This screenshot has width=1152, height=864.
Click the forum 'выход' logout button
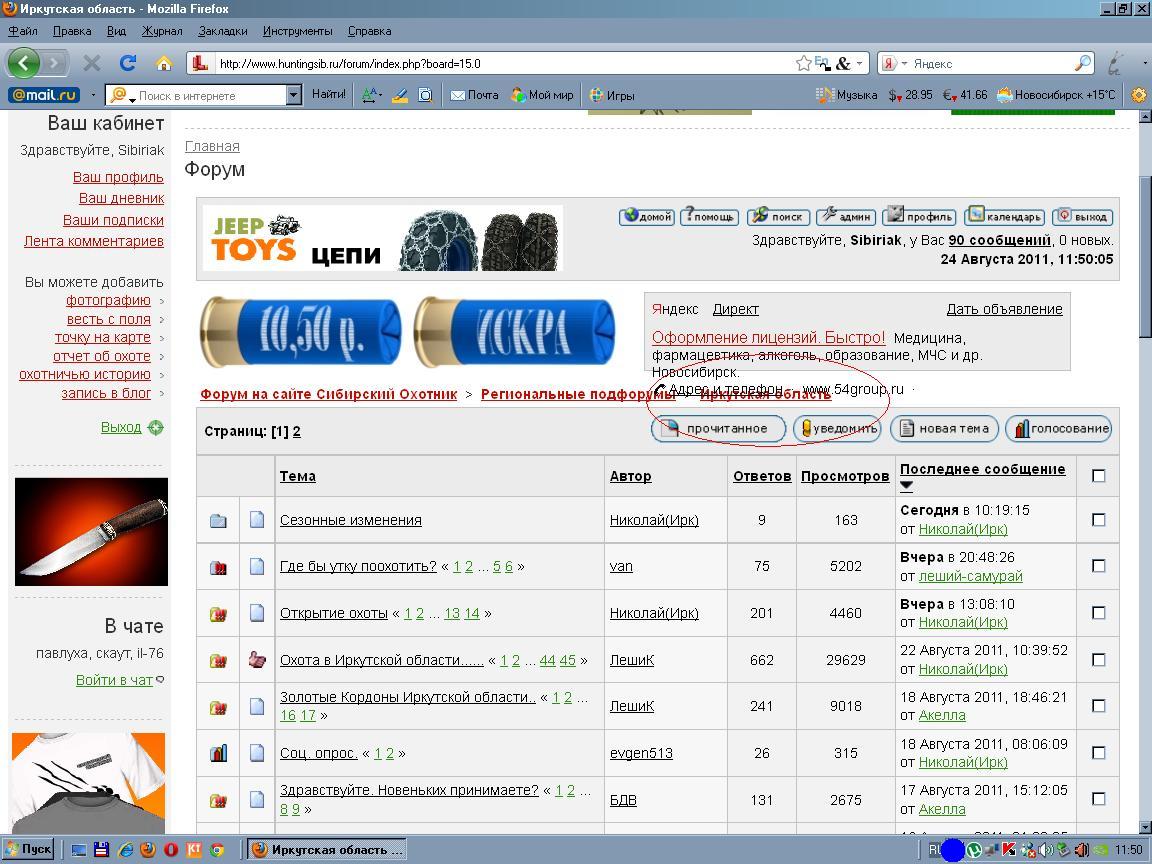(1082, 216)
